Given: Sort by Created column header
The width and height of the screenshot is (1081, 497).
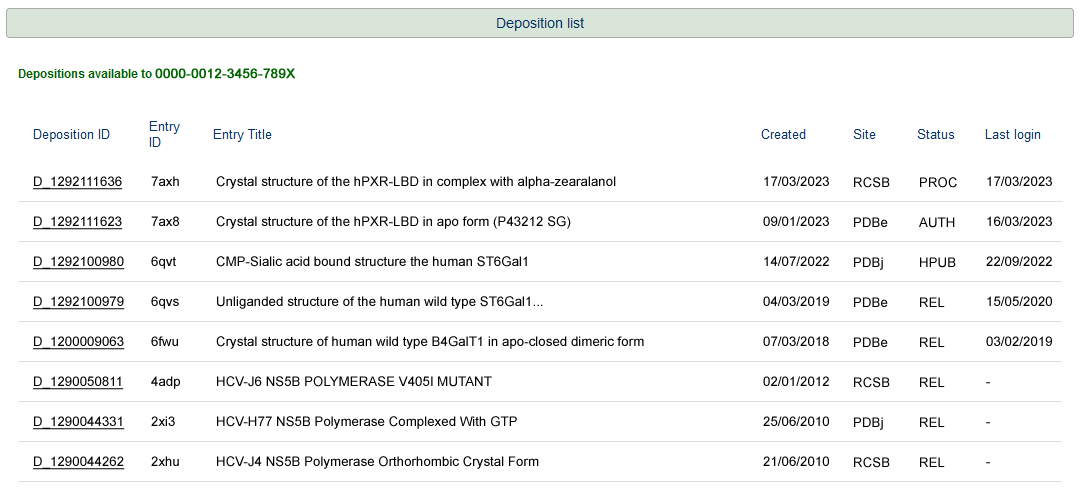Looking at the screenshot, I should click(783, 135).
